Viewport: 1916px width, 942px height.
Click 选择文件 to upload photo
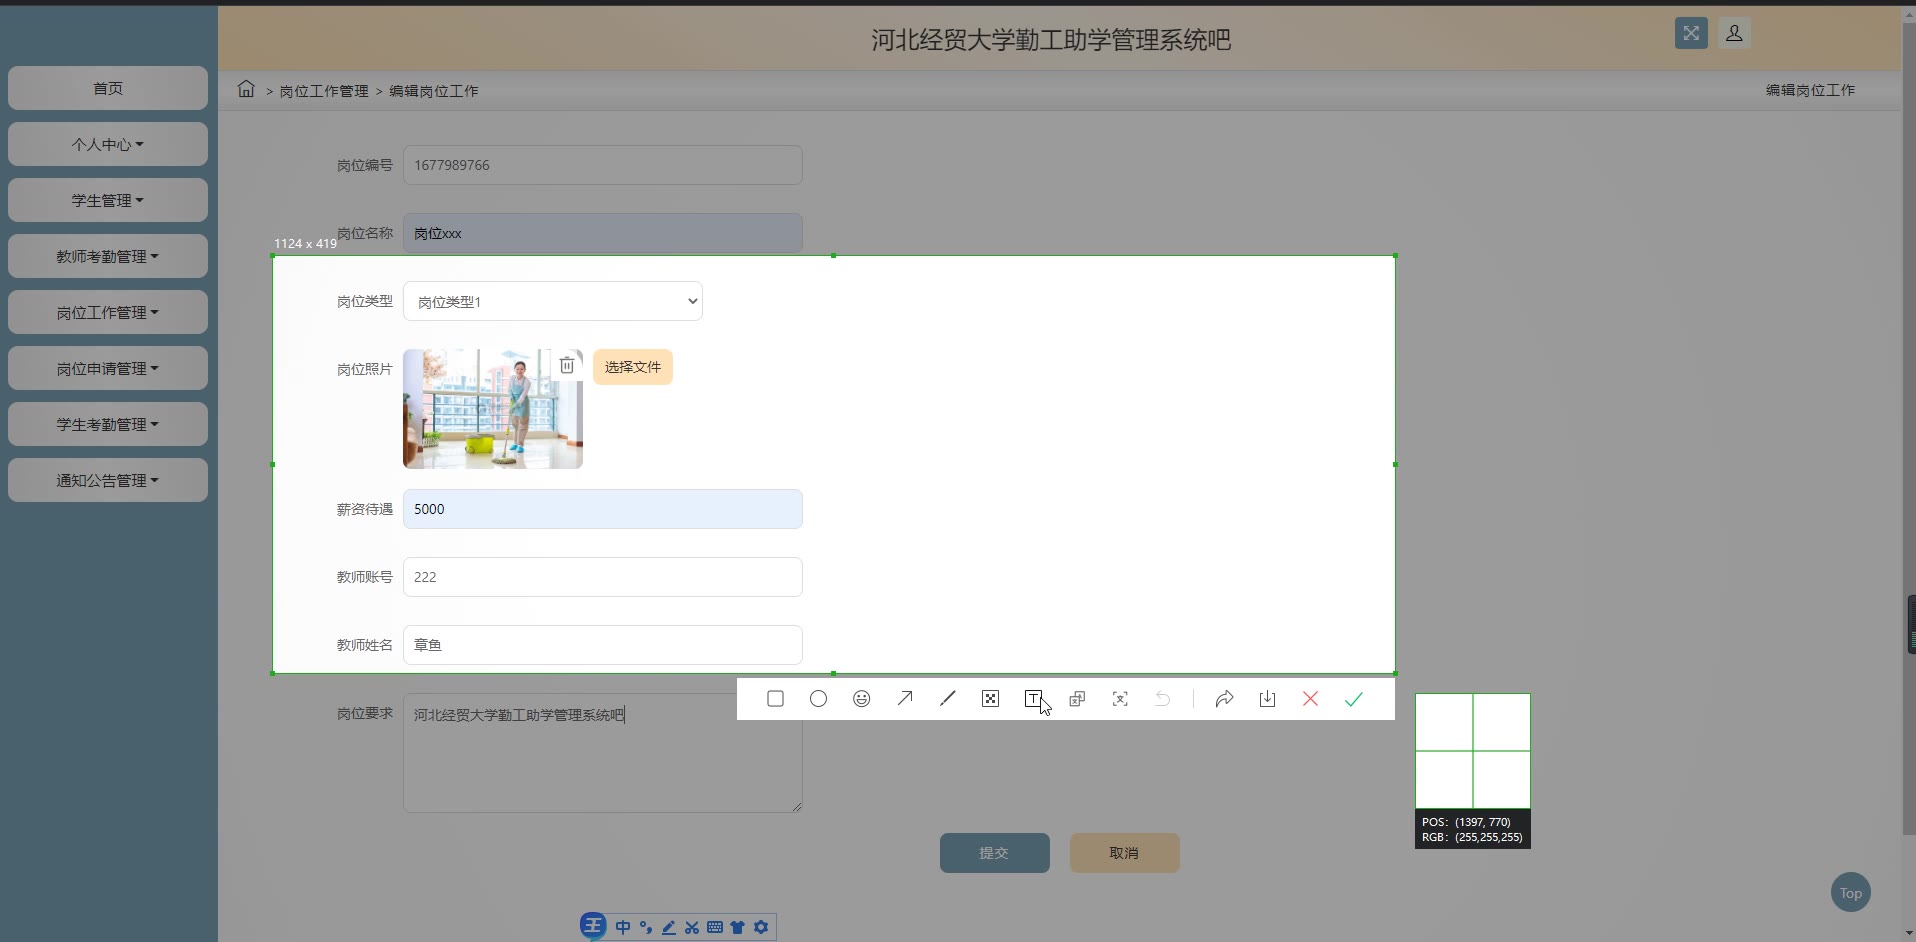633,367
